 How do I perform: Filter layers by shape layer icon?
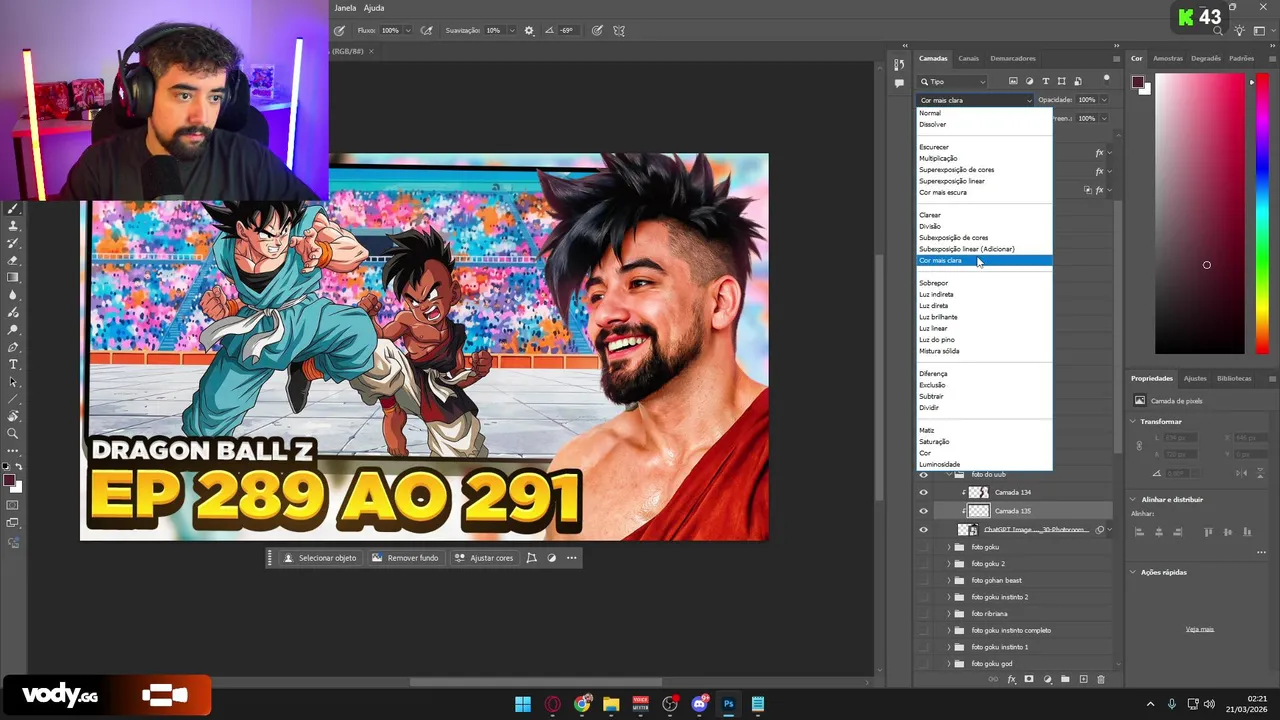(x=1061, y=81)
